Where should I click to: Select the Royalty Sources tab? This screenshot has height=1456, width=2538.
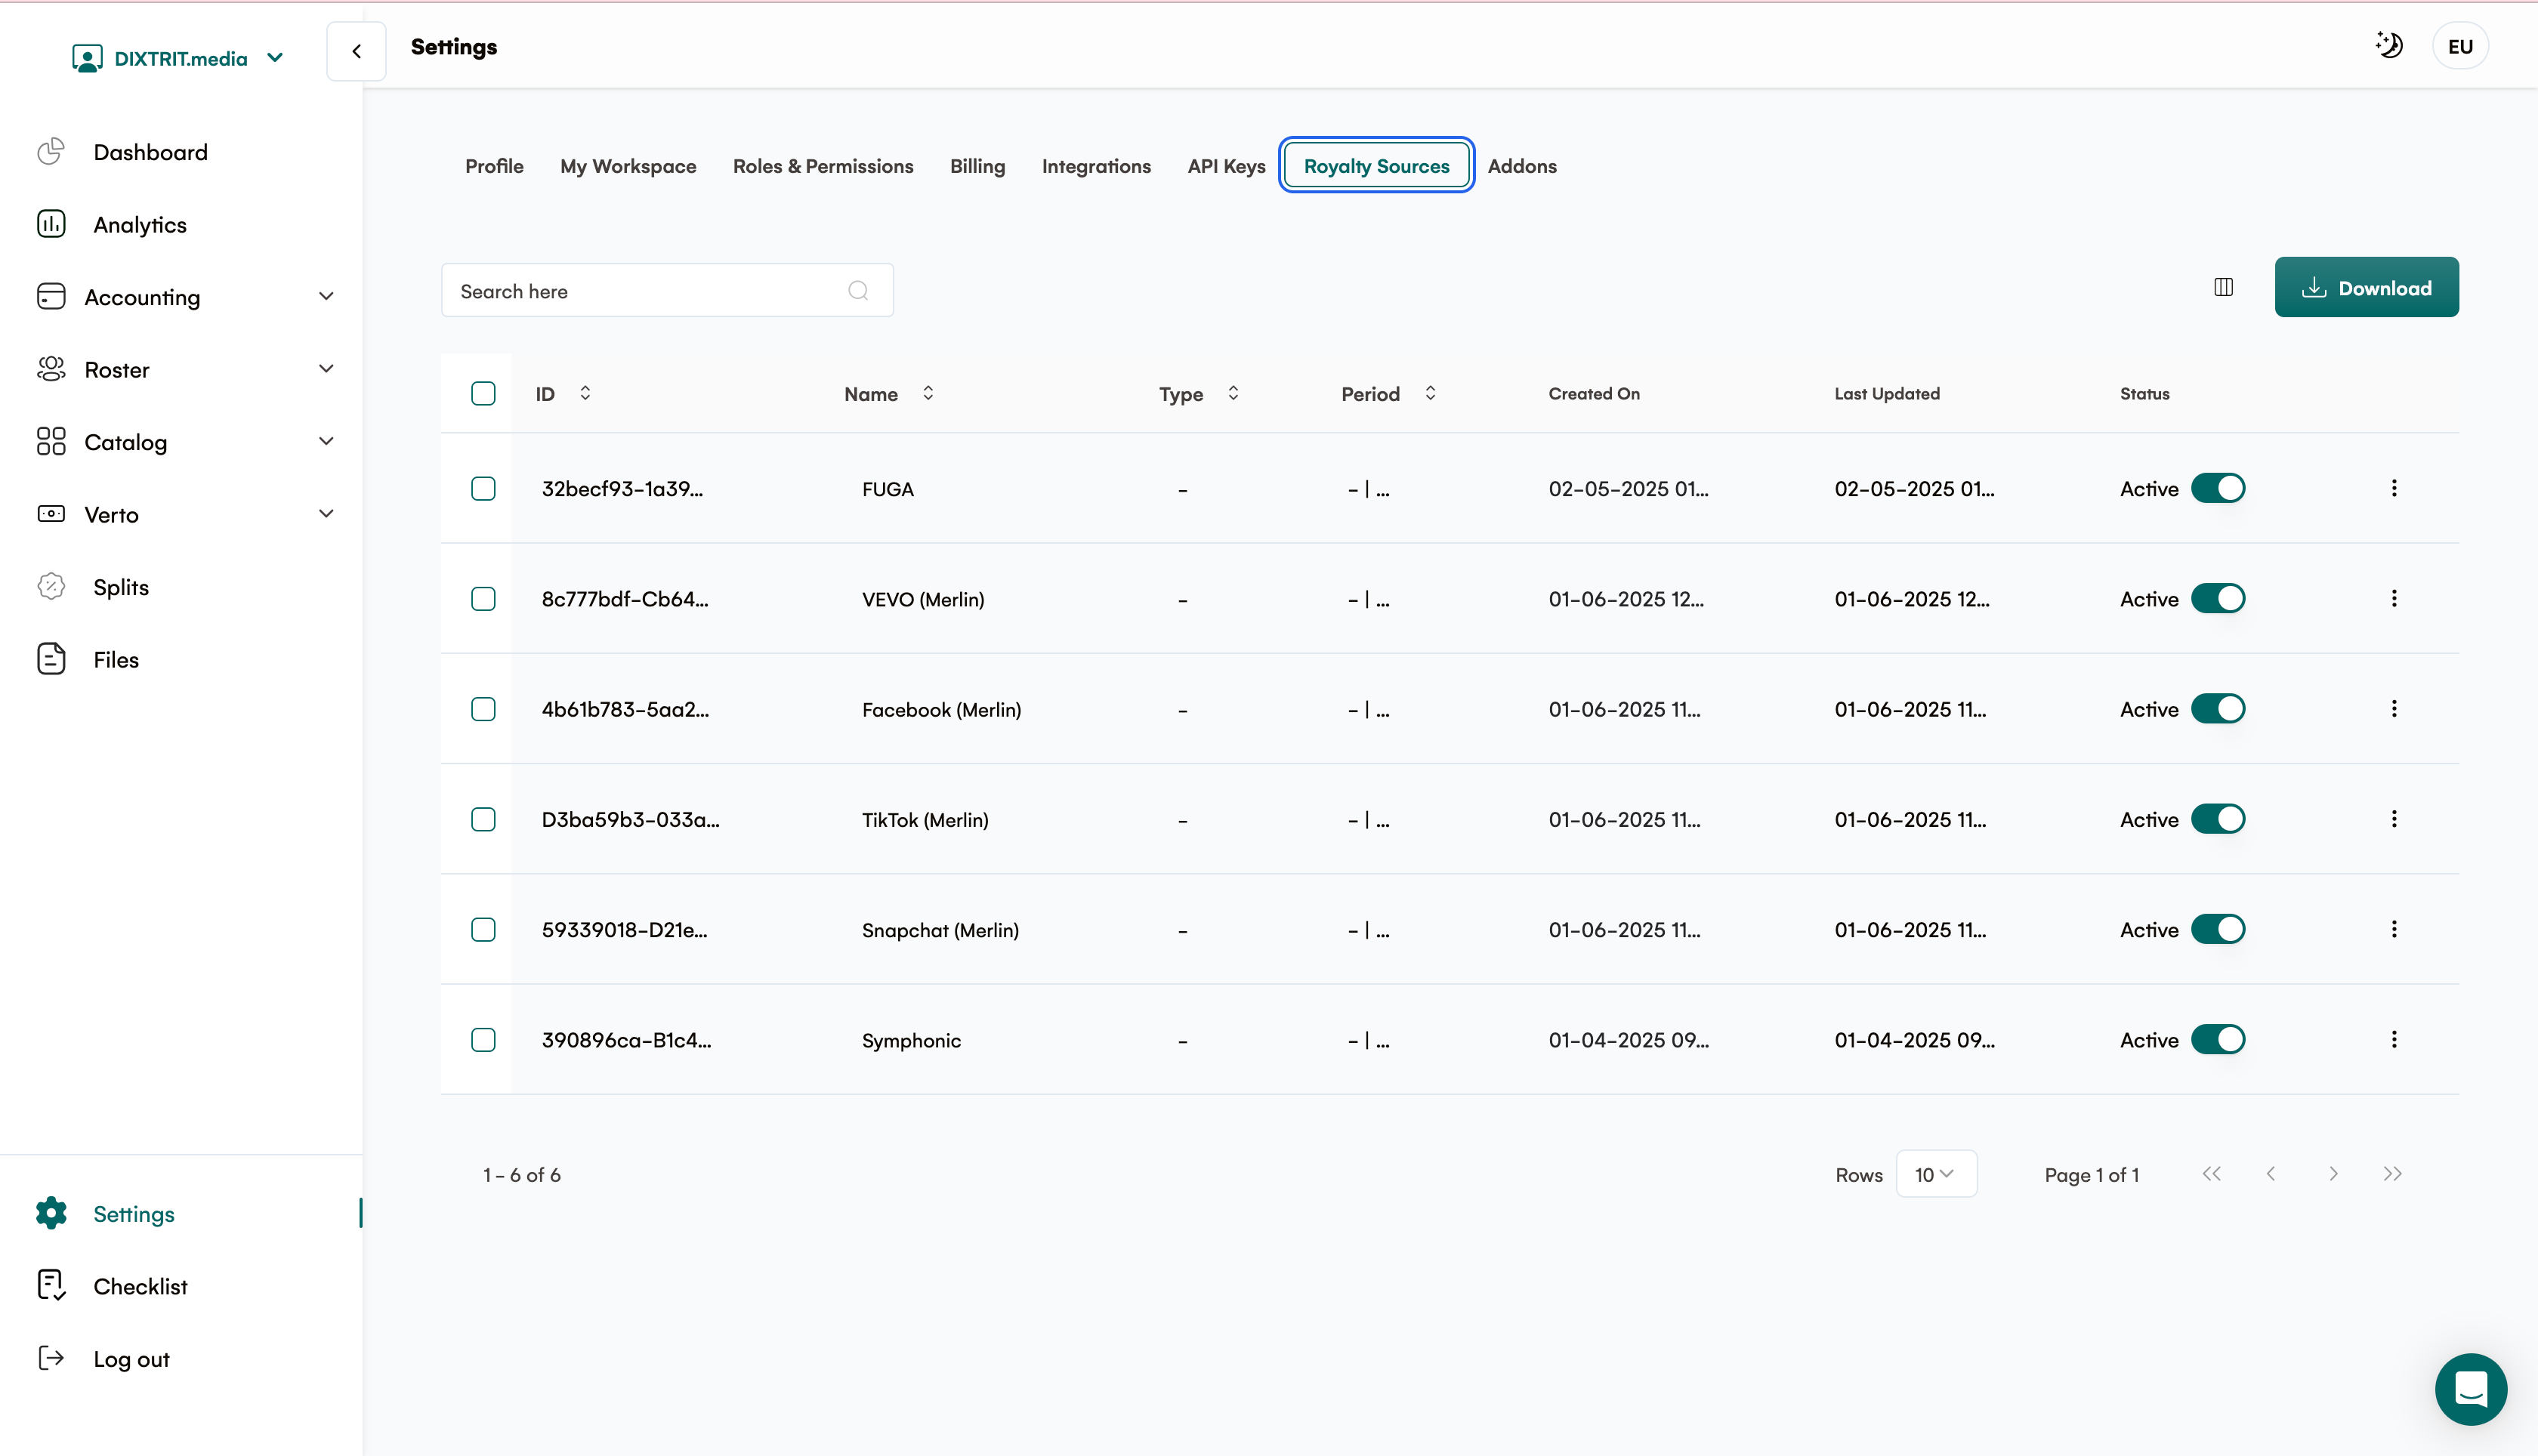(1376, 166)
